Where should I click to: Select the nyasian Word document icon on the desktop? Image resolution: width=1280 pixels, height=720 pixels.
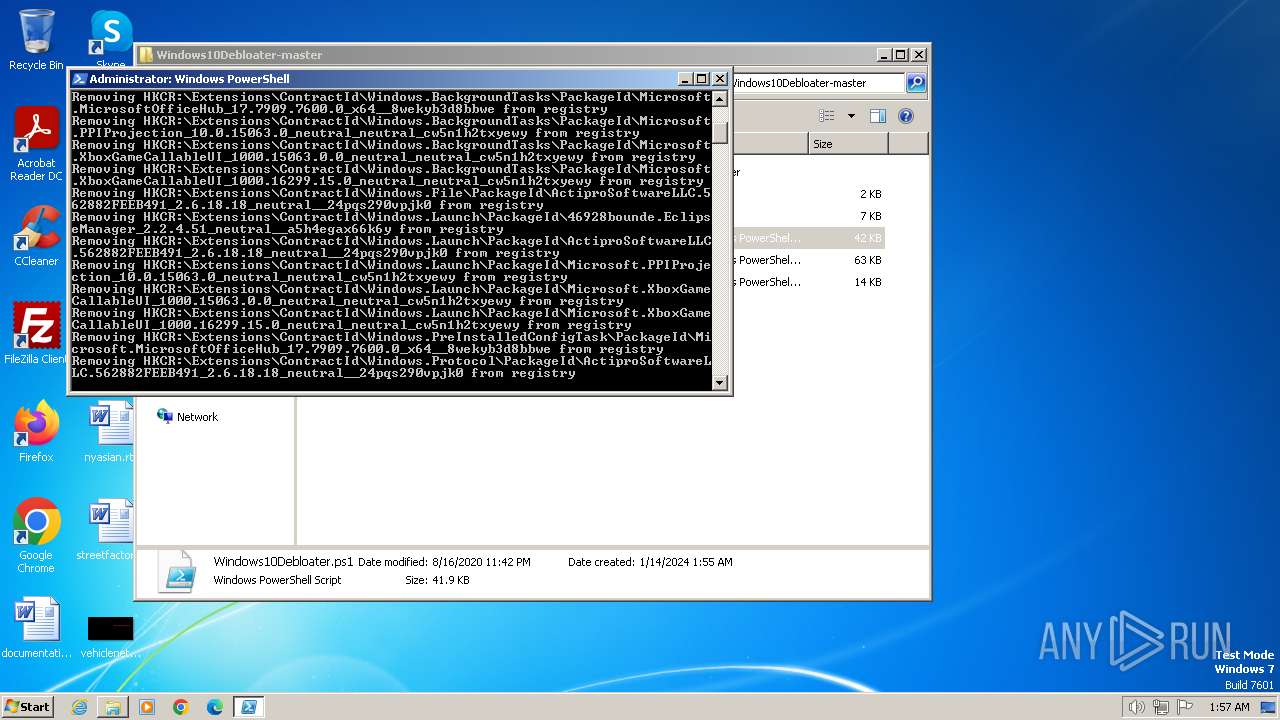tap(110, 432)
